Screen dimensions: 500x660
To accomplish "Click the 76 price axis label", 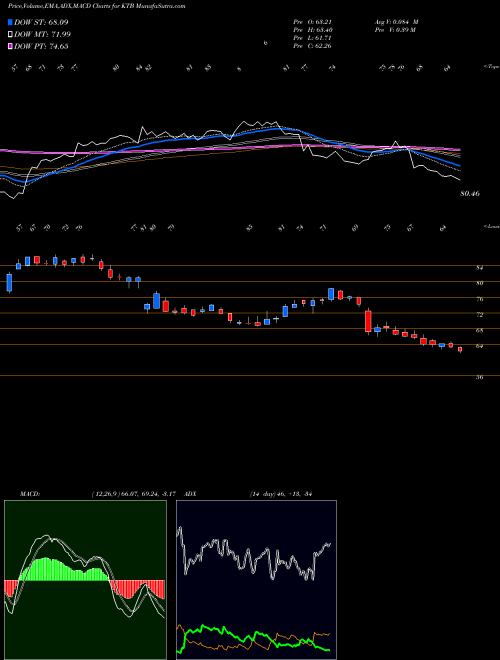I will click(x=479, y=299).
